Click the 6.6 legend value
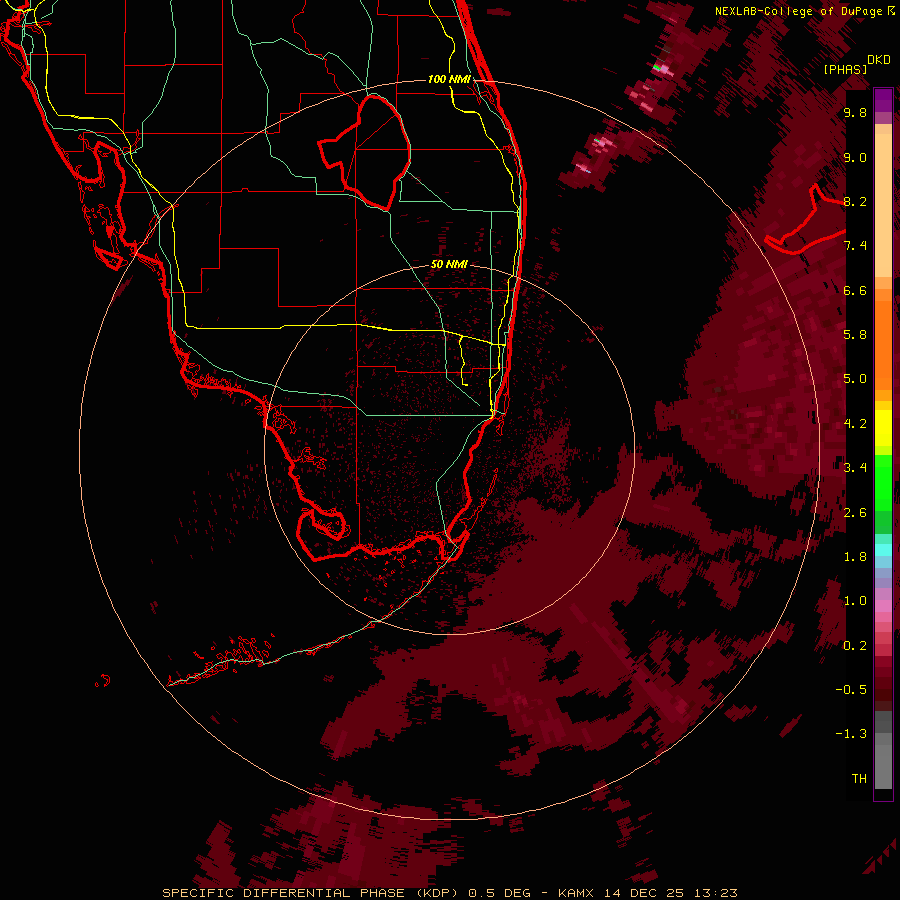 click(x=855, y=290)
